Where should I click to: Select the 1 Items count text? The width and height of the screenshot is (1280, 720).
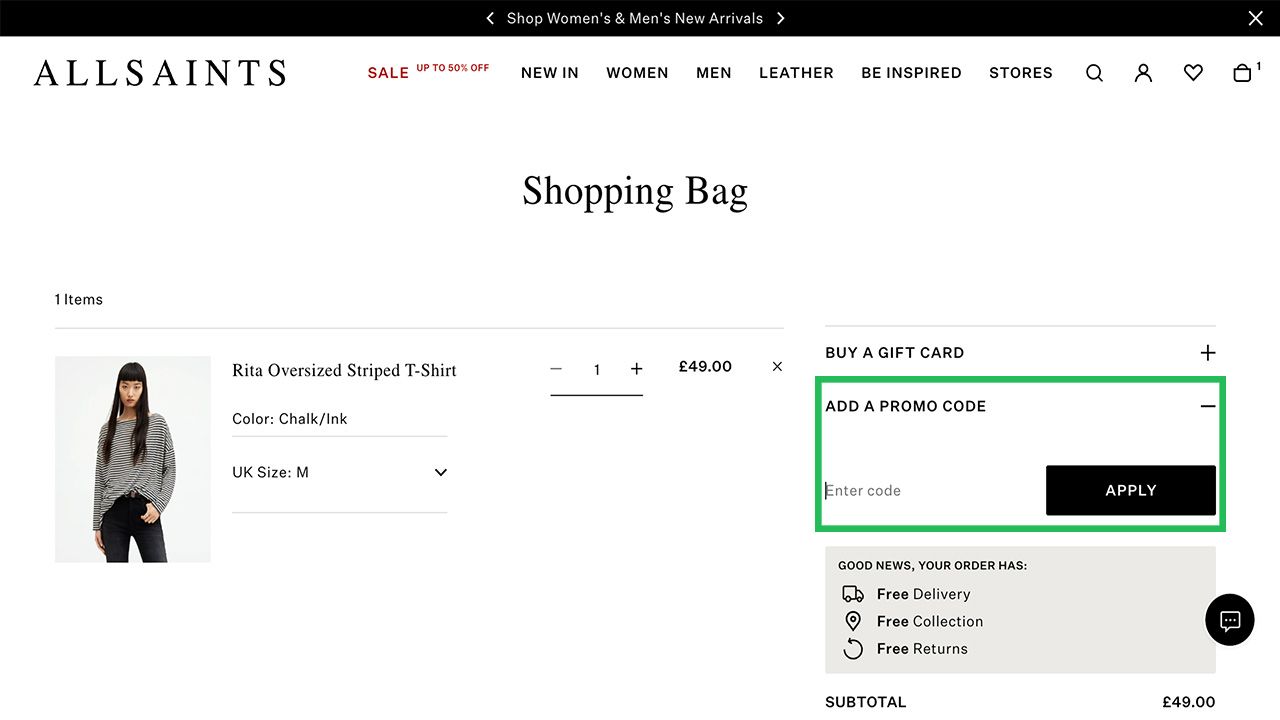coord(79,299)
